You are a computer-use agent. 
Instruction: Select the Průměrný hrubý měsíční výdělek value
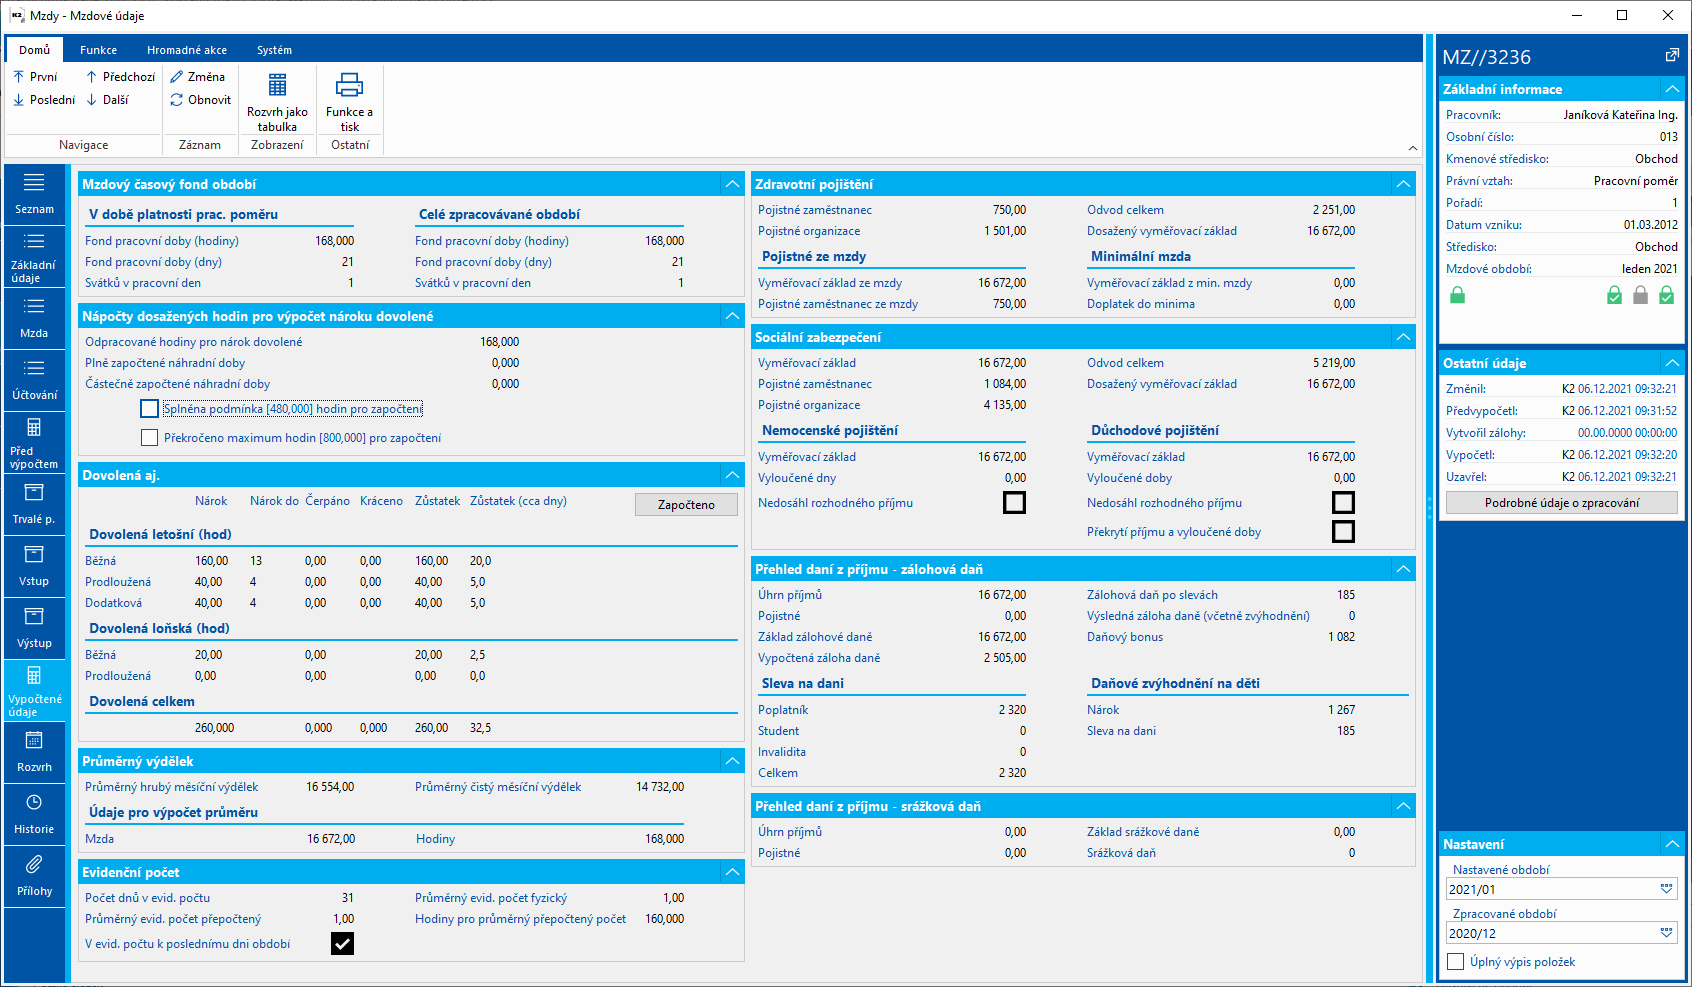(330, 787)
